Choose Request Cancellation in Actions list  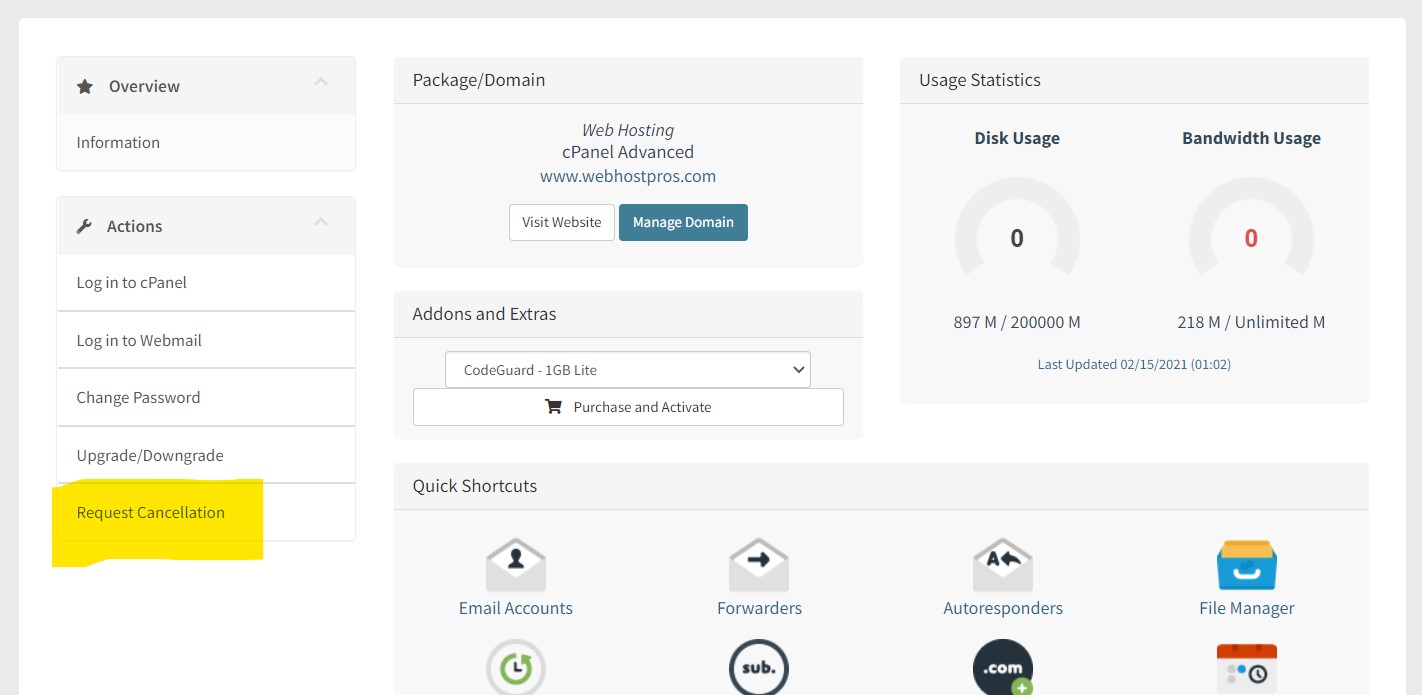(x=151, y=513)
